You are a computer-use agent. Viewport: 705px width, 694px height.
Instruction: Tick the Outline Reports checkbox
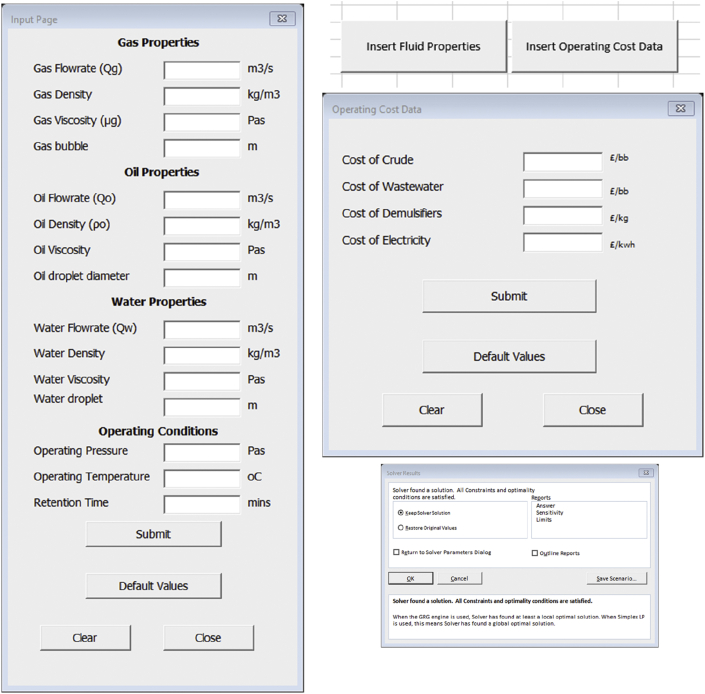[535, 553]
